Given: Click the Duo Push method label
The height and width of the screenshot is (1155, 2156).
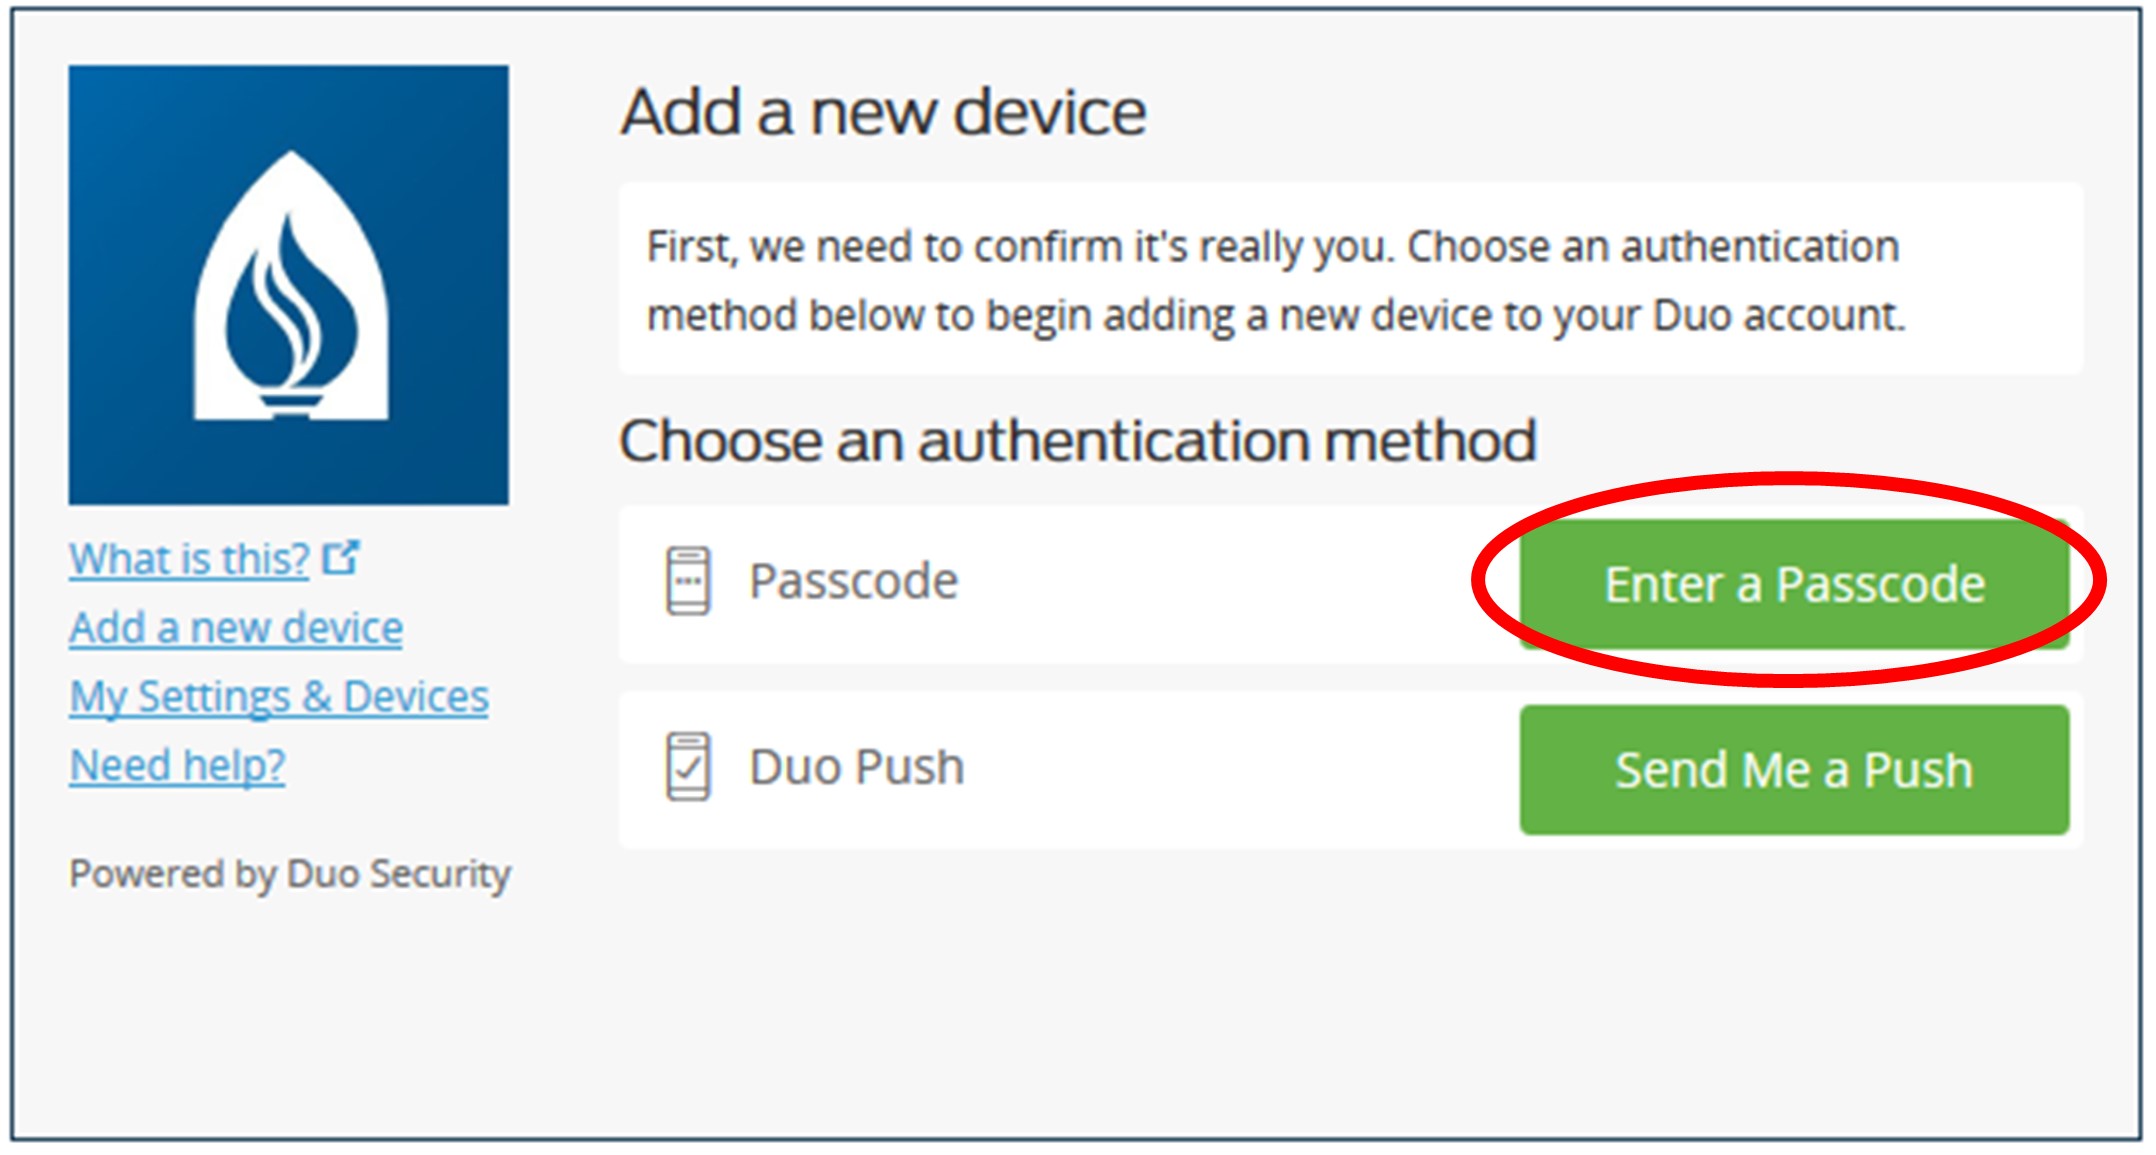Looking at the screenshot, I should [x=857, y=768].
